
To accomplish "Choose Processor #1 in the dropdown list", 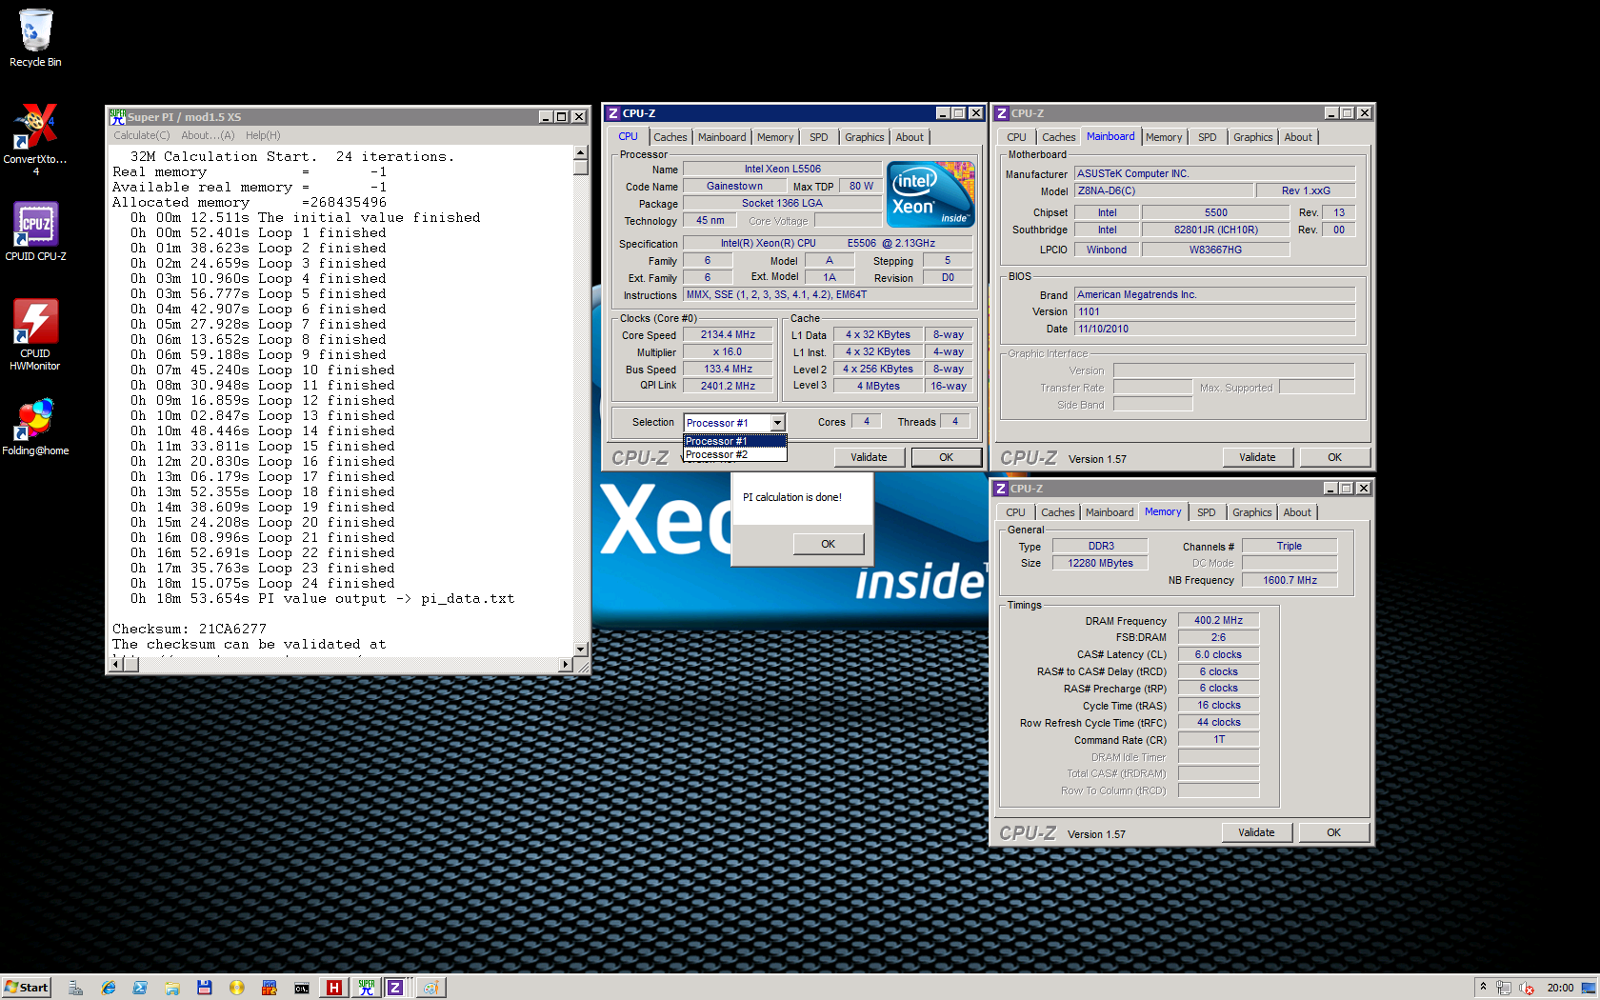I will click(x=735, y=441).
